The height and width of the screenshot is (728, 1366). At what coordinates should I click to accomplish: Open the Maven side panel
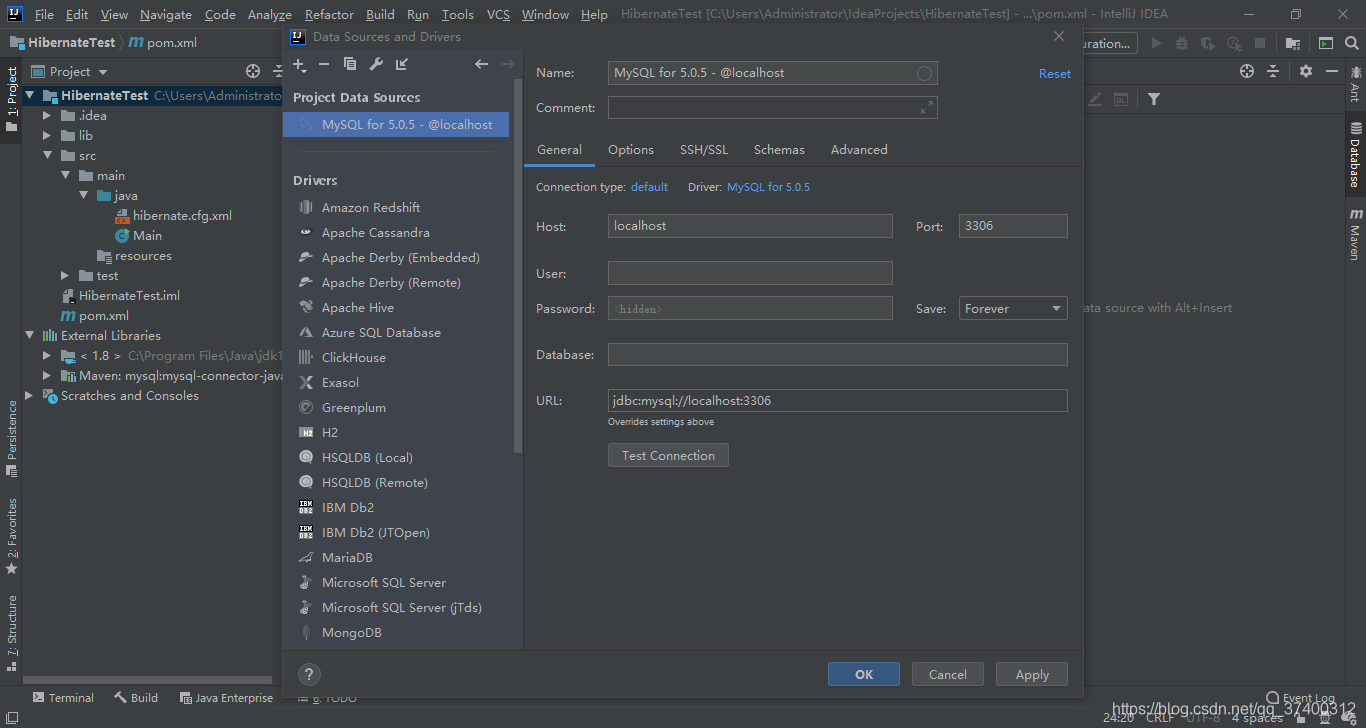coord(1355,234)
